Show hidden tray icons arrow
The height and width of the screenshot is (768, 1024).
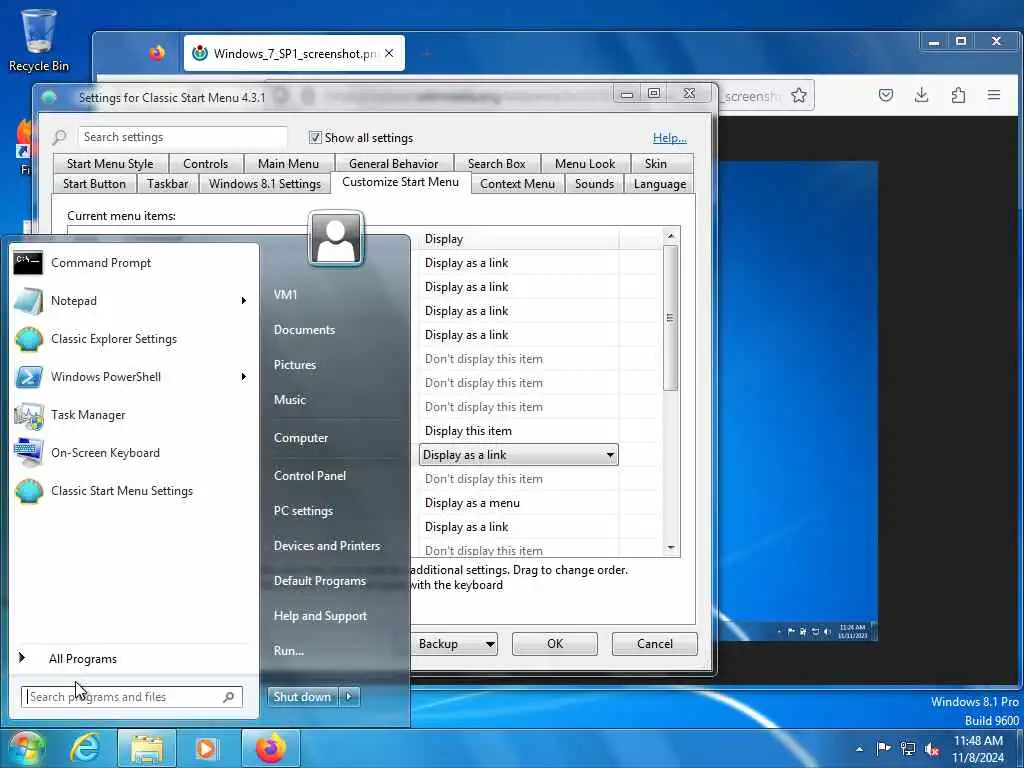[859, 749]
